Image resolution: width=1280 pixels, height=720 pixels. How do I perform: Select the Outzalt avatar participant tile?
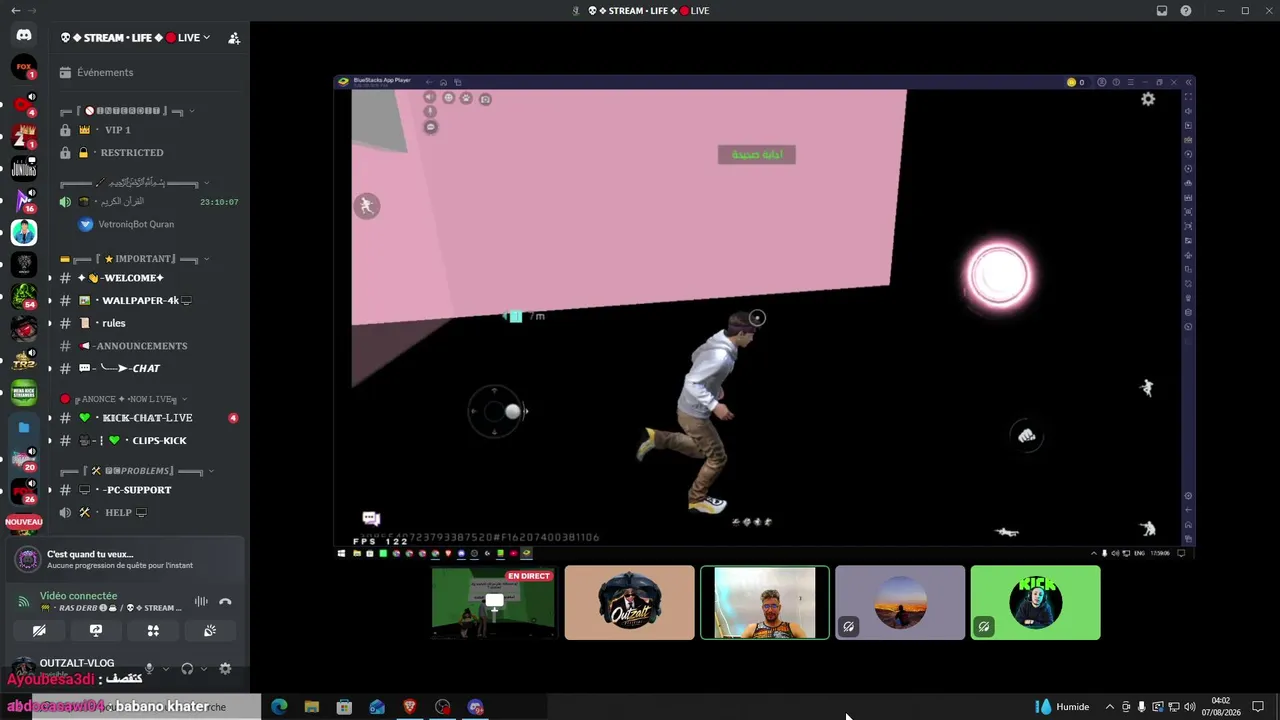(x=629, y=602)
